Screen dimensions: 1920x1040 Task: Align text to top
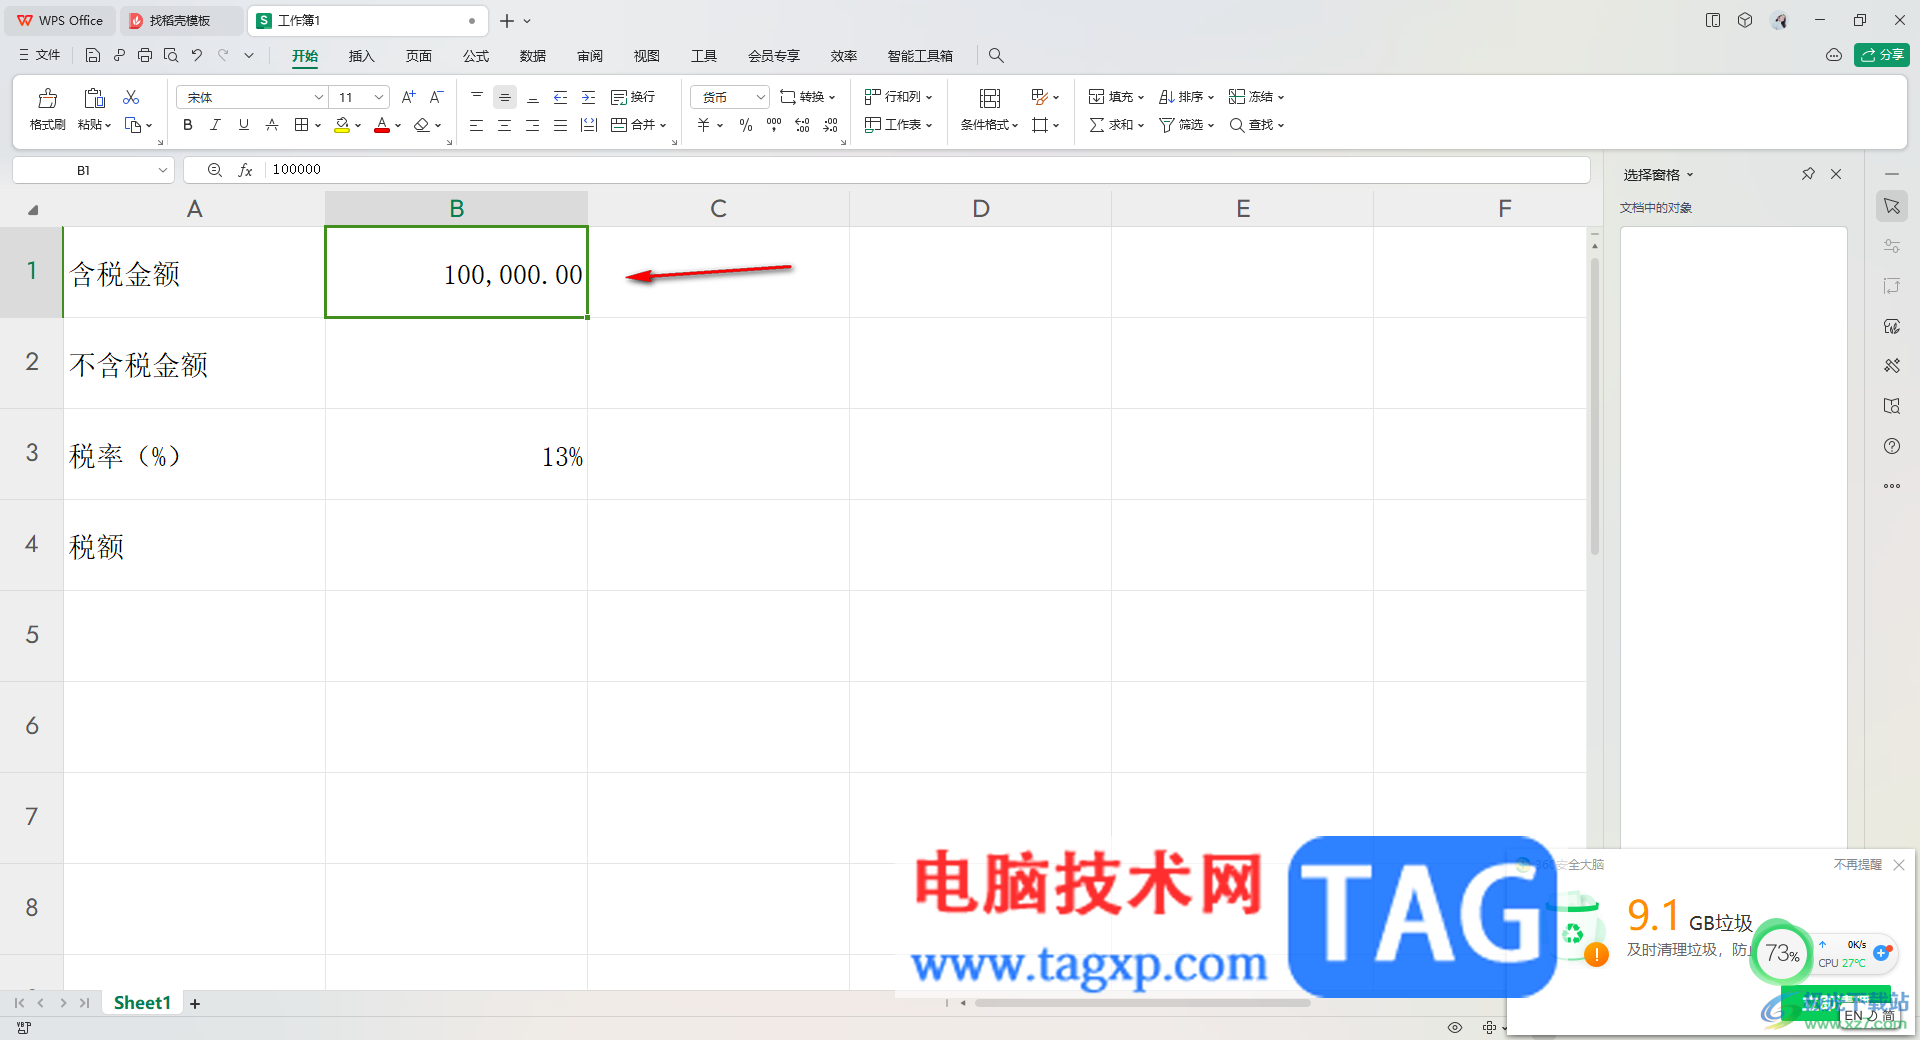(477, 97)
